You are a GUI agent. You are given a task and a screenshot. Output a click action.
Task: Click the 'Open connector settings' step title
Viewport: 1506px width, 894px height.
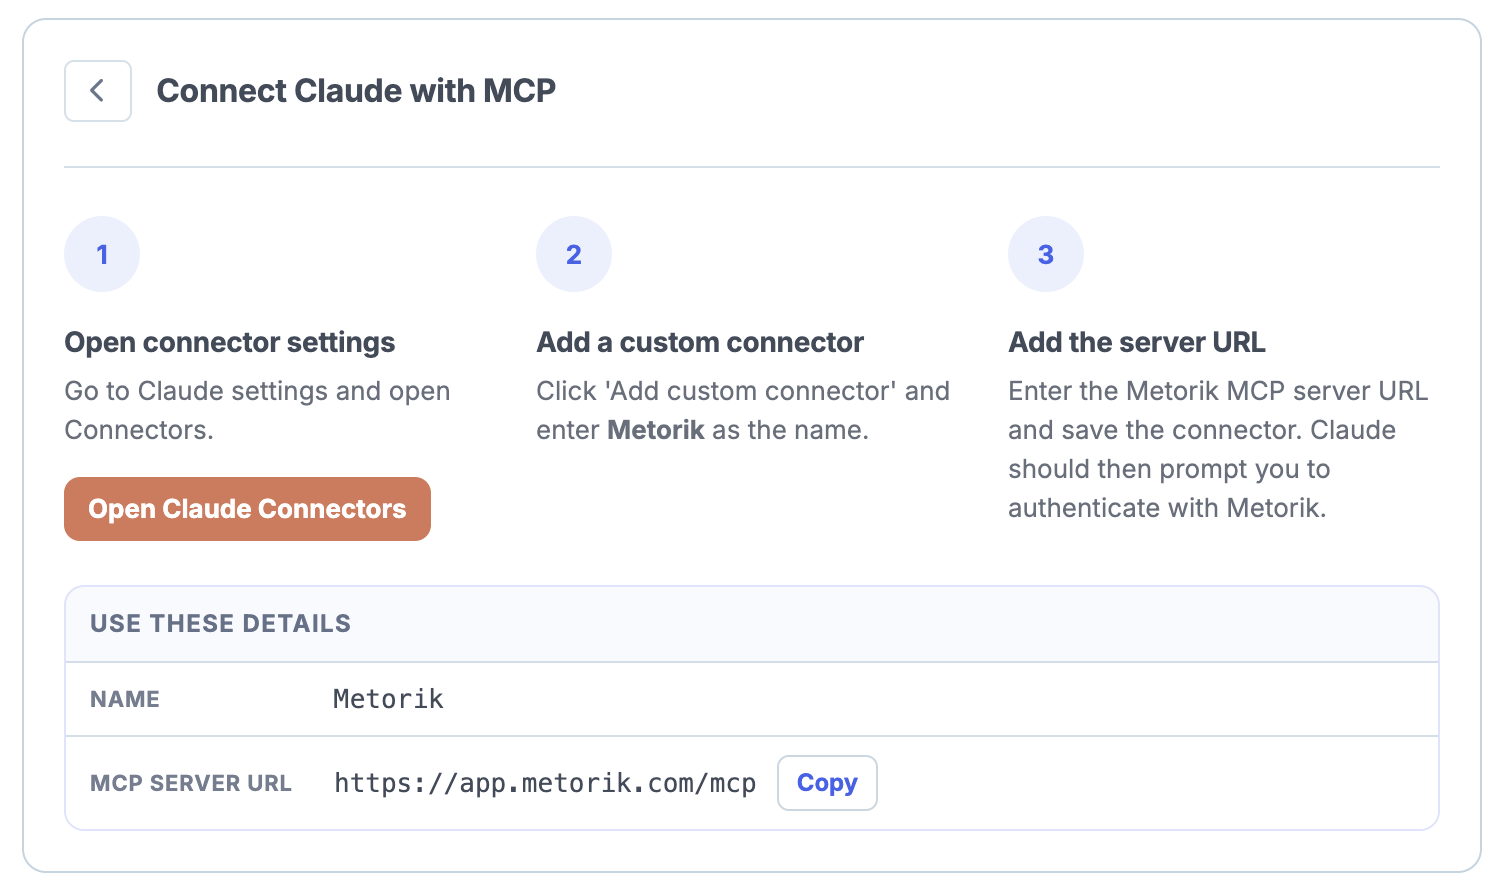230,342
